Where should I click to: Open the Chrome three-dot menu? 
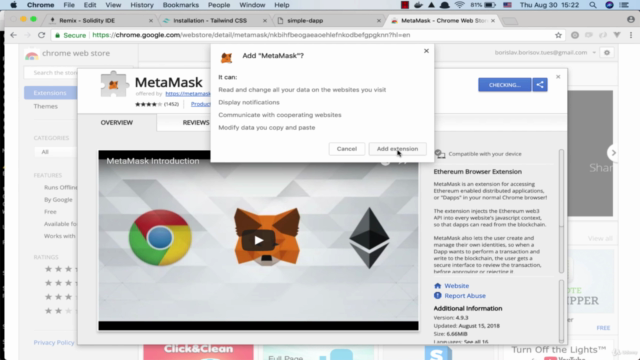631,35
